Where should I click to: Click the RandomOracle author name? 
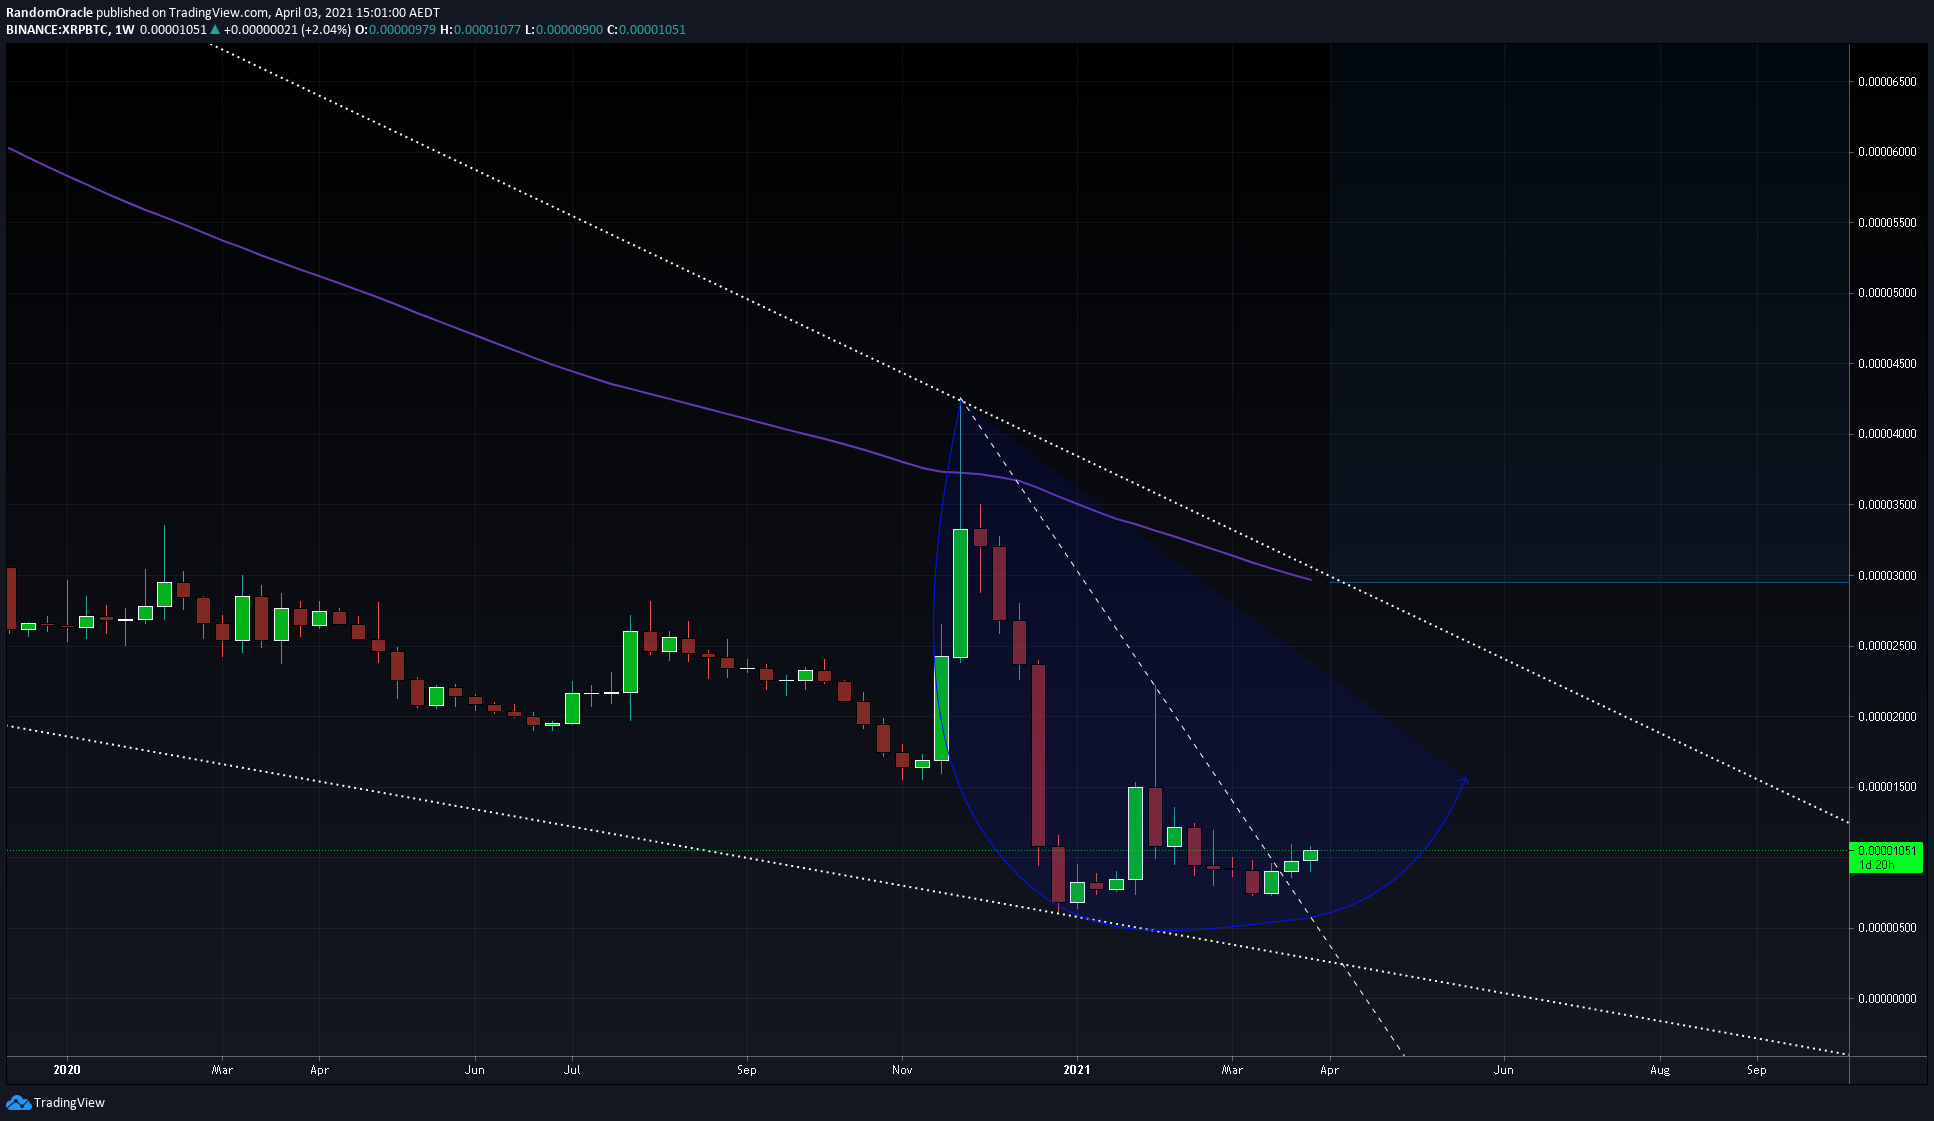[x=49, y=13]
